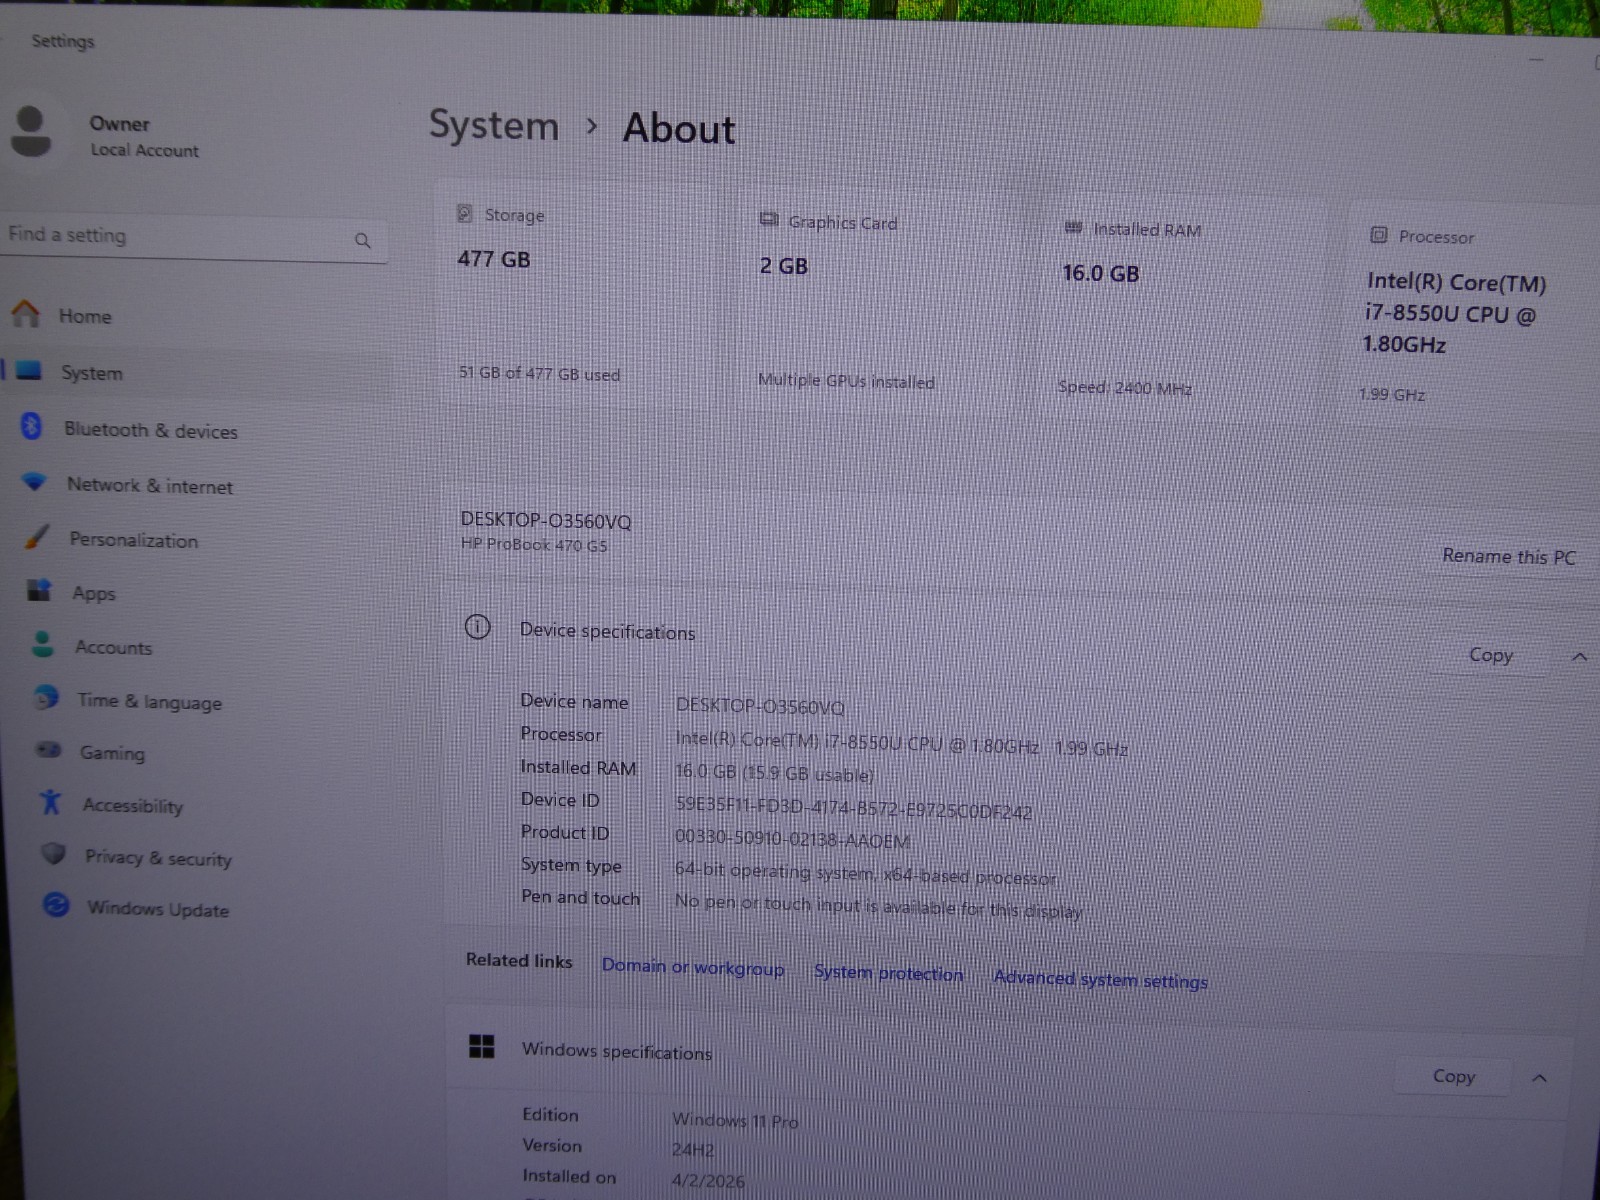Copy the Device specifications
The height and width of the screenshot is (1200, 1600).
pos(1490,655)
